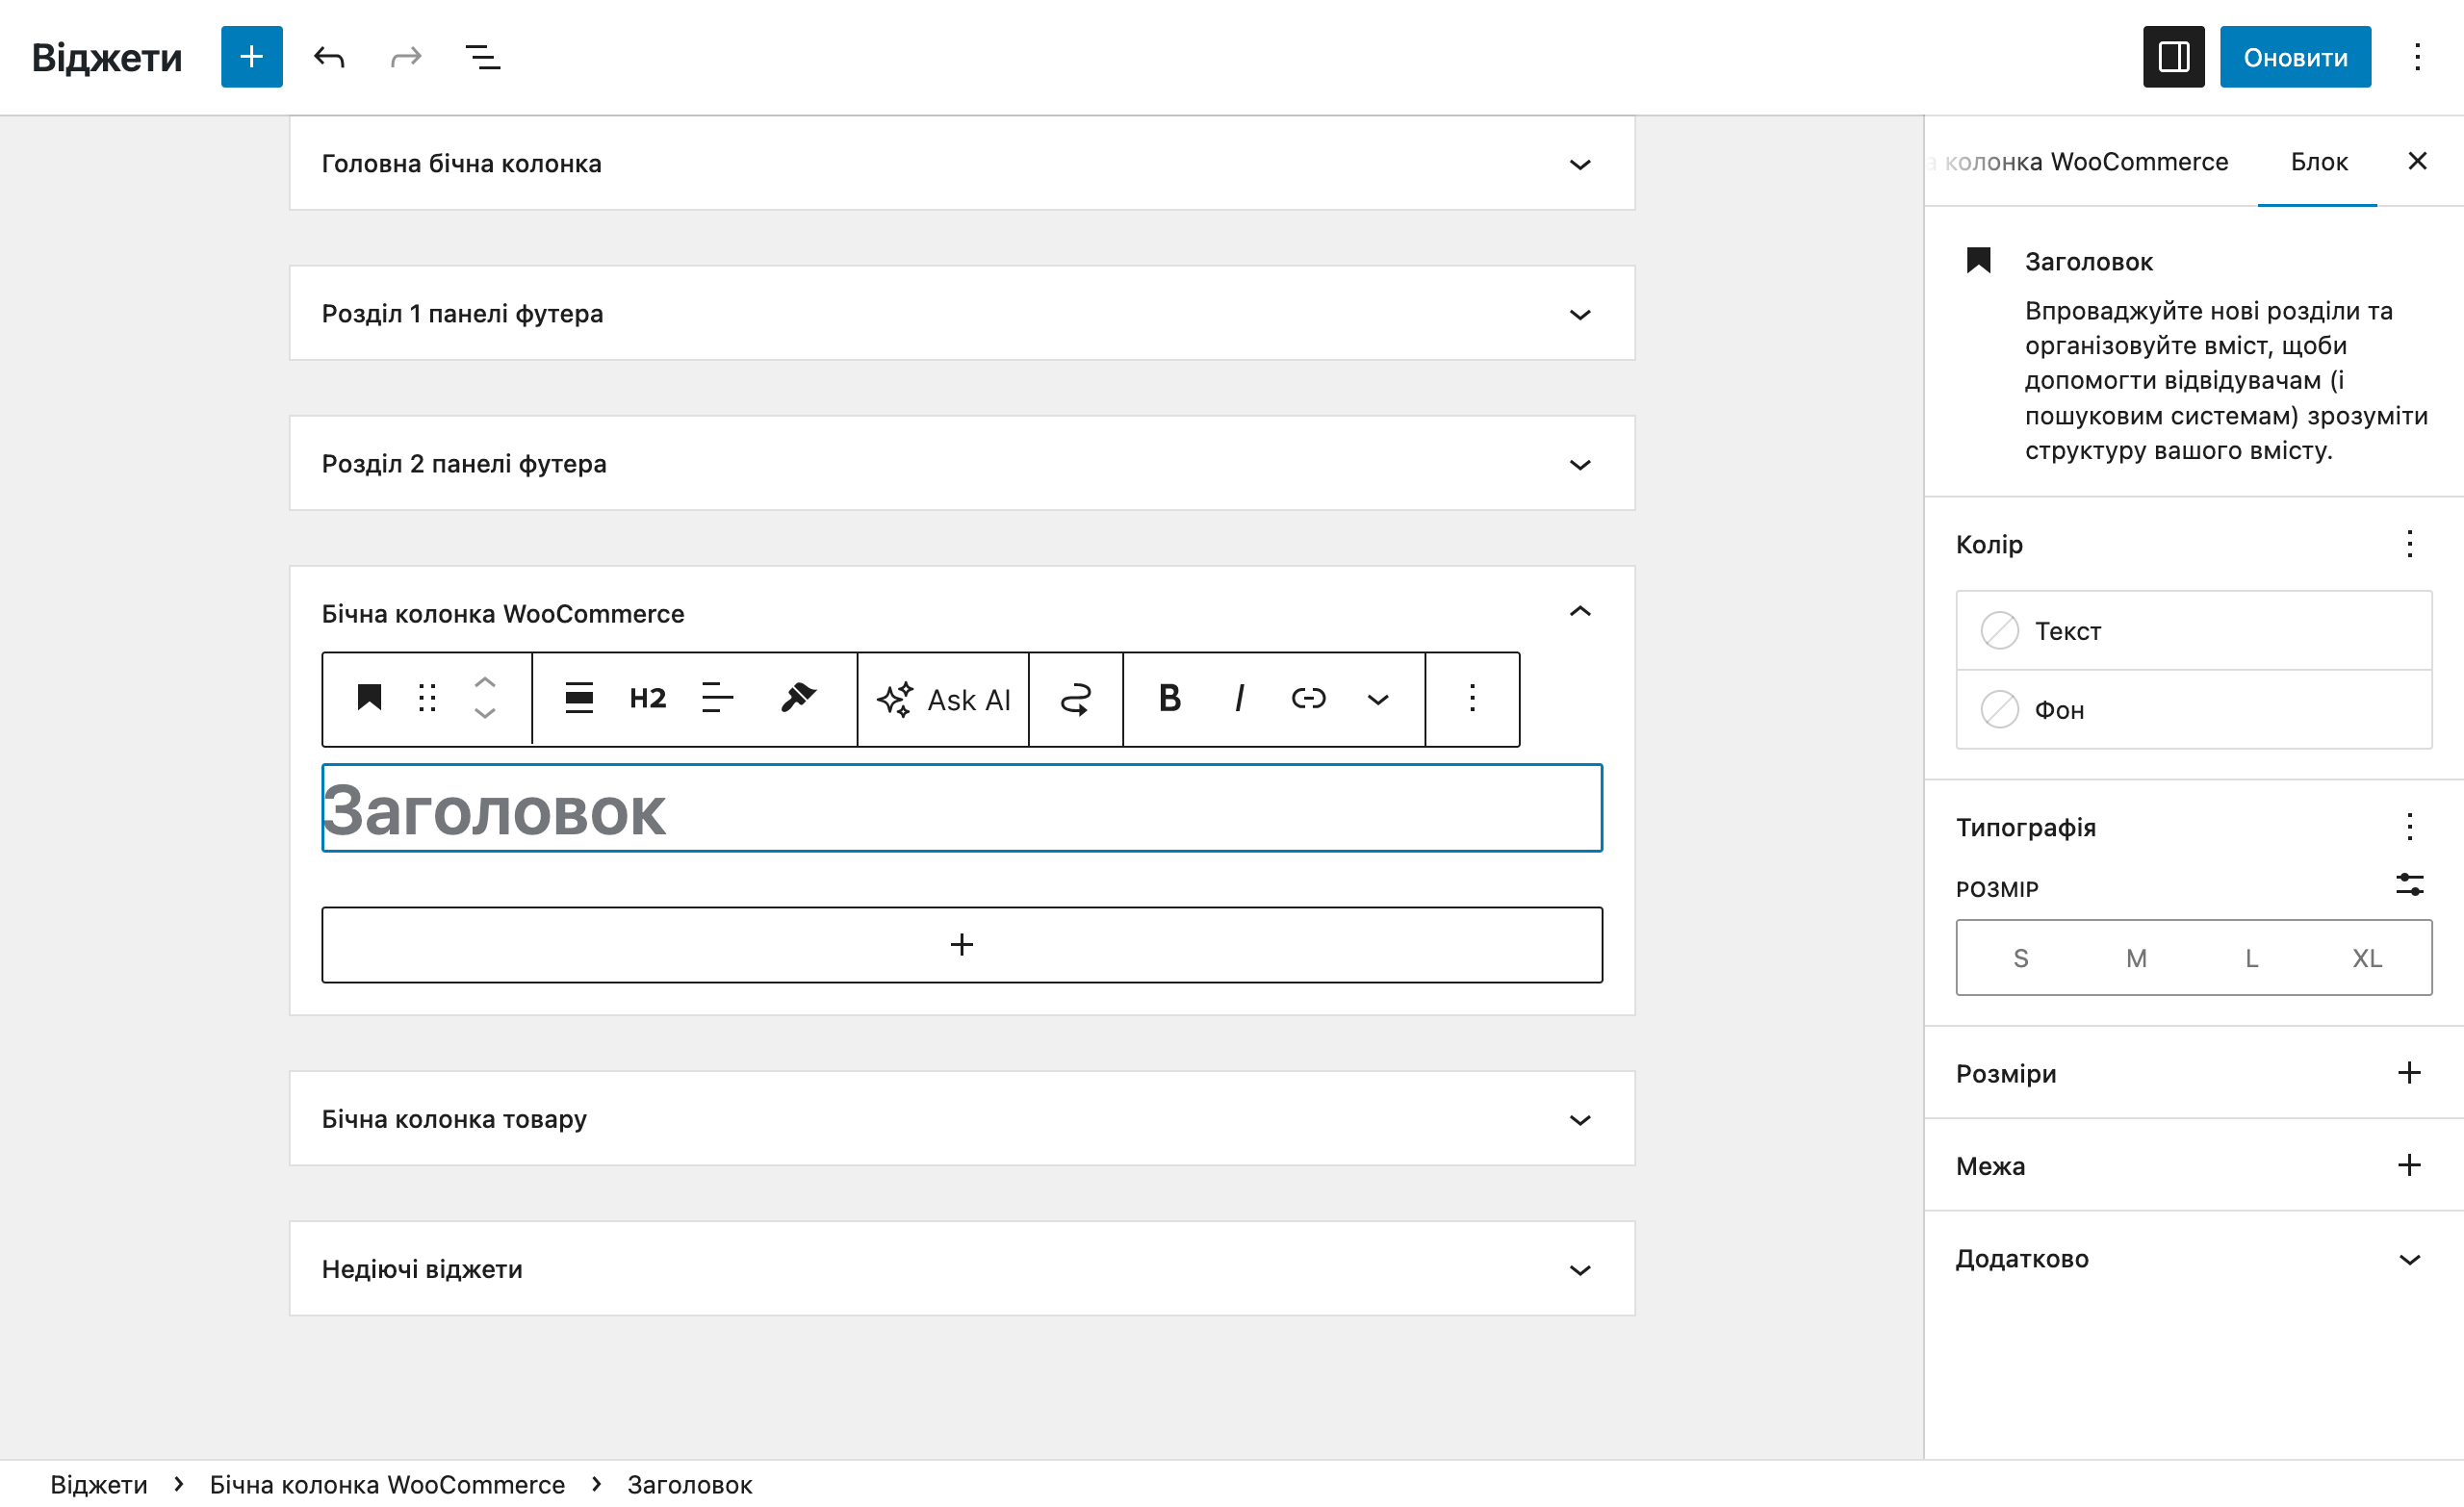The height and width of the screenshot is (1507, 2464).
Task: Open Типографія panel options menu
Action: tap(2410, 827)
